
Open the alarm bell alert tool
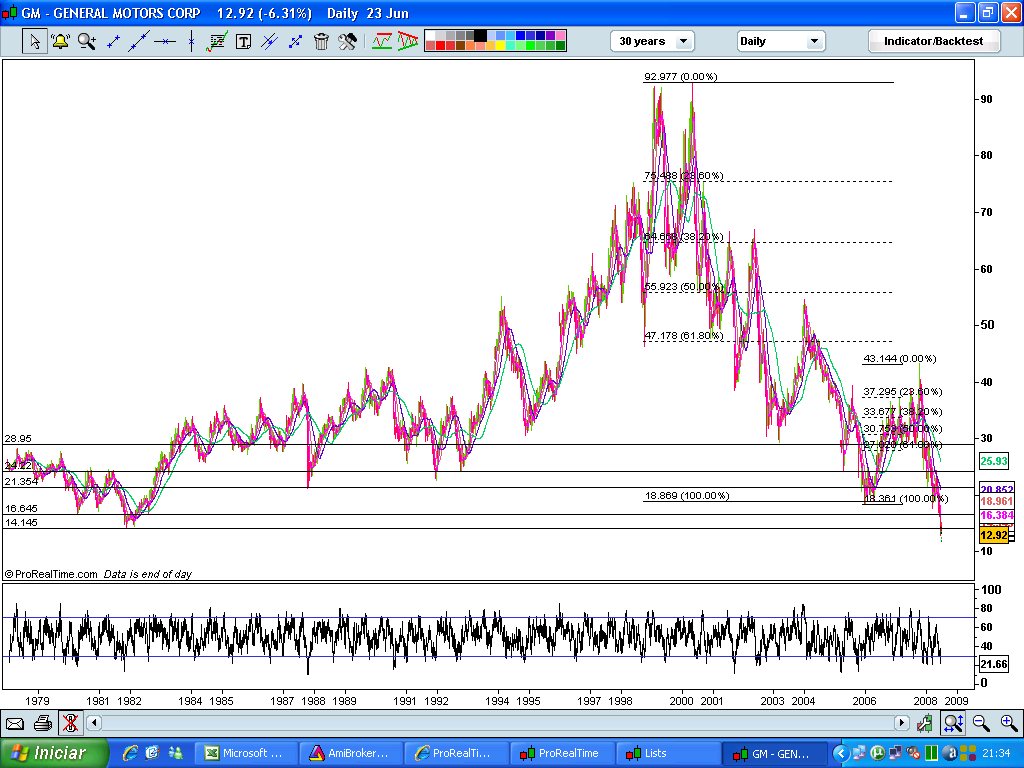61,41
